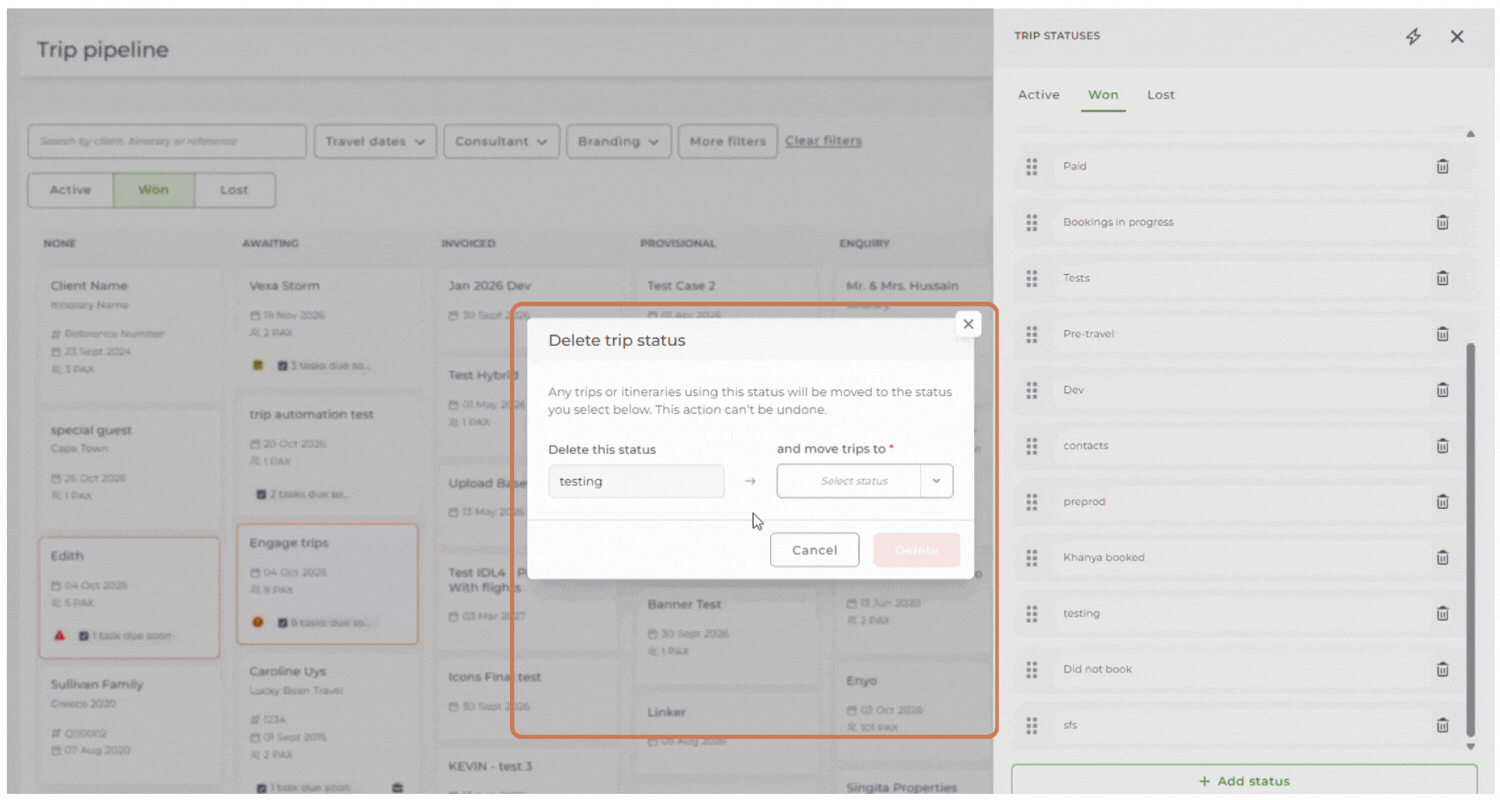Grab the drag handle for Paid
The width and height of the screenshot is (1500, 800).
(x=1032, y=167)
